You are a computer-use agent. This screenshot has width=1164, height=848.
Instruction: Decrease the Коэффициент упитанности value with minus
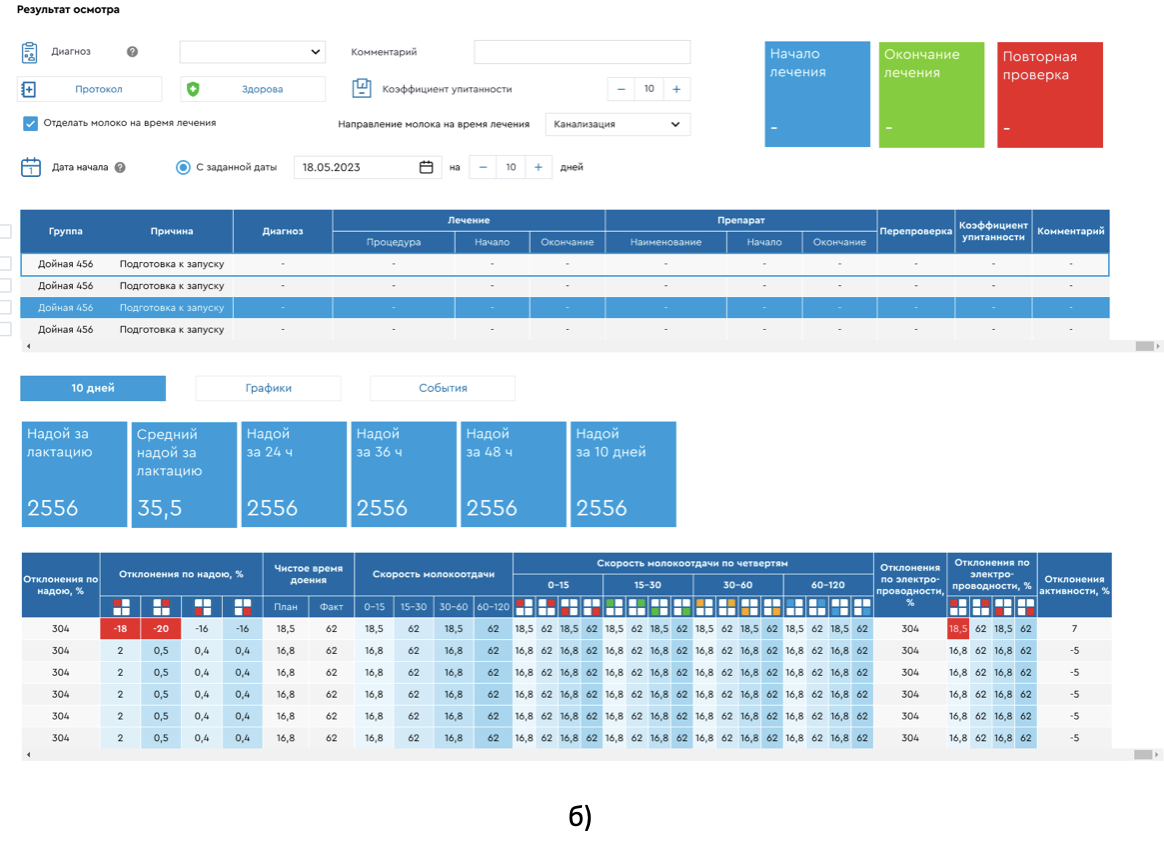[x=621, y=89]
